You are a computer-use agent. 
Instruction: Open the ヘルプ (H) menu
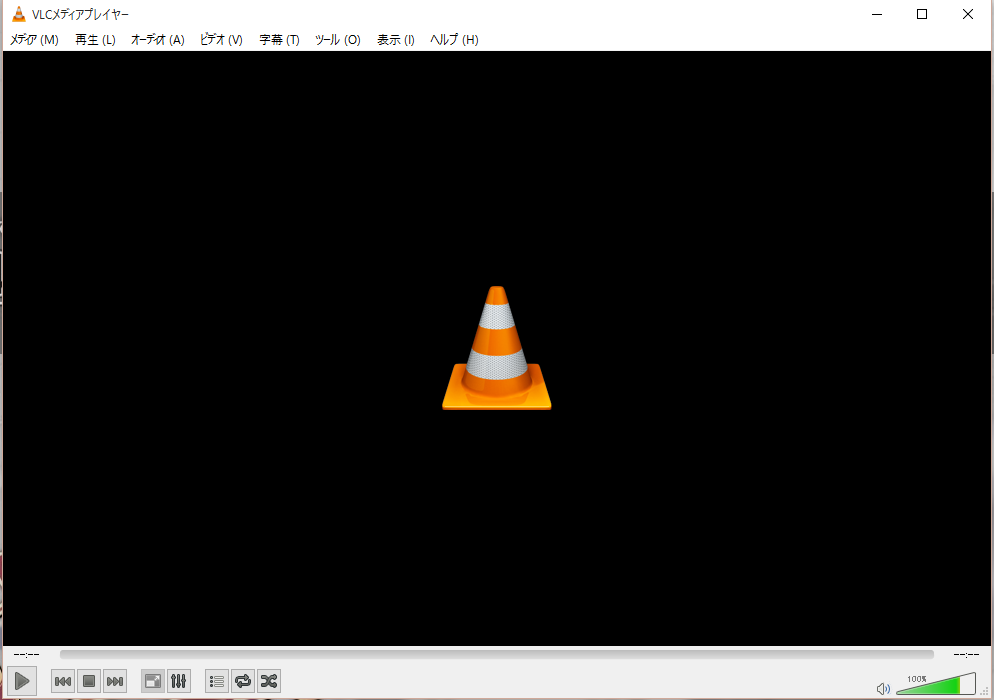[x=454, y=39]
